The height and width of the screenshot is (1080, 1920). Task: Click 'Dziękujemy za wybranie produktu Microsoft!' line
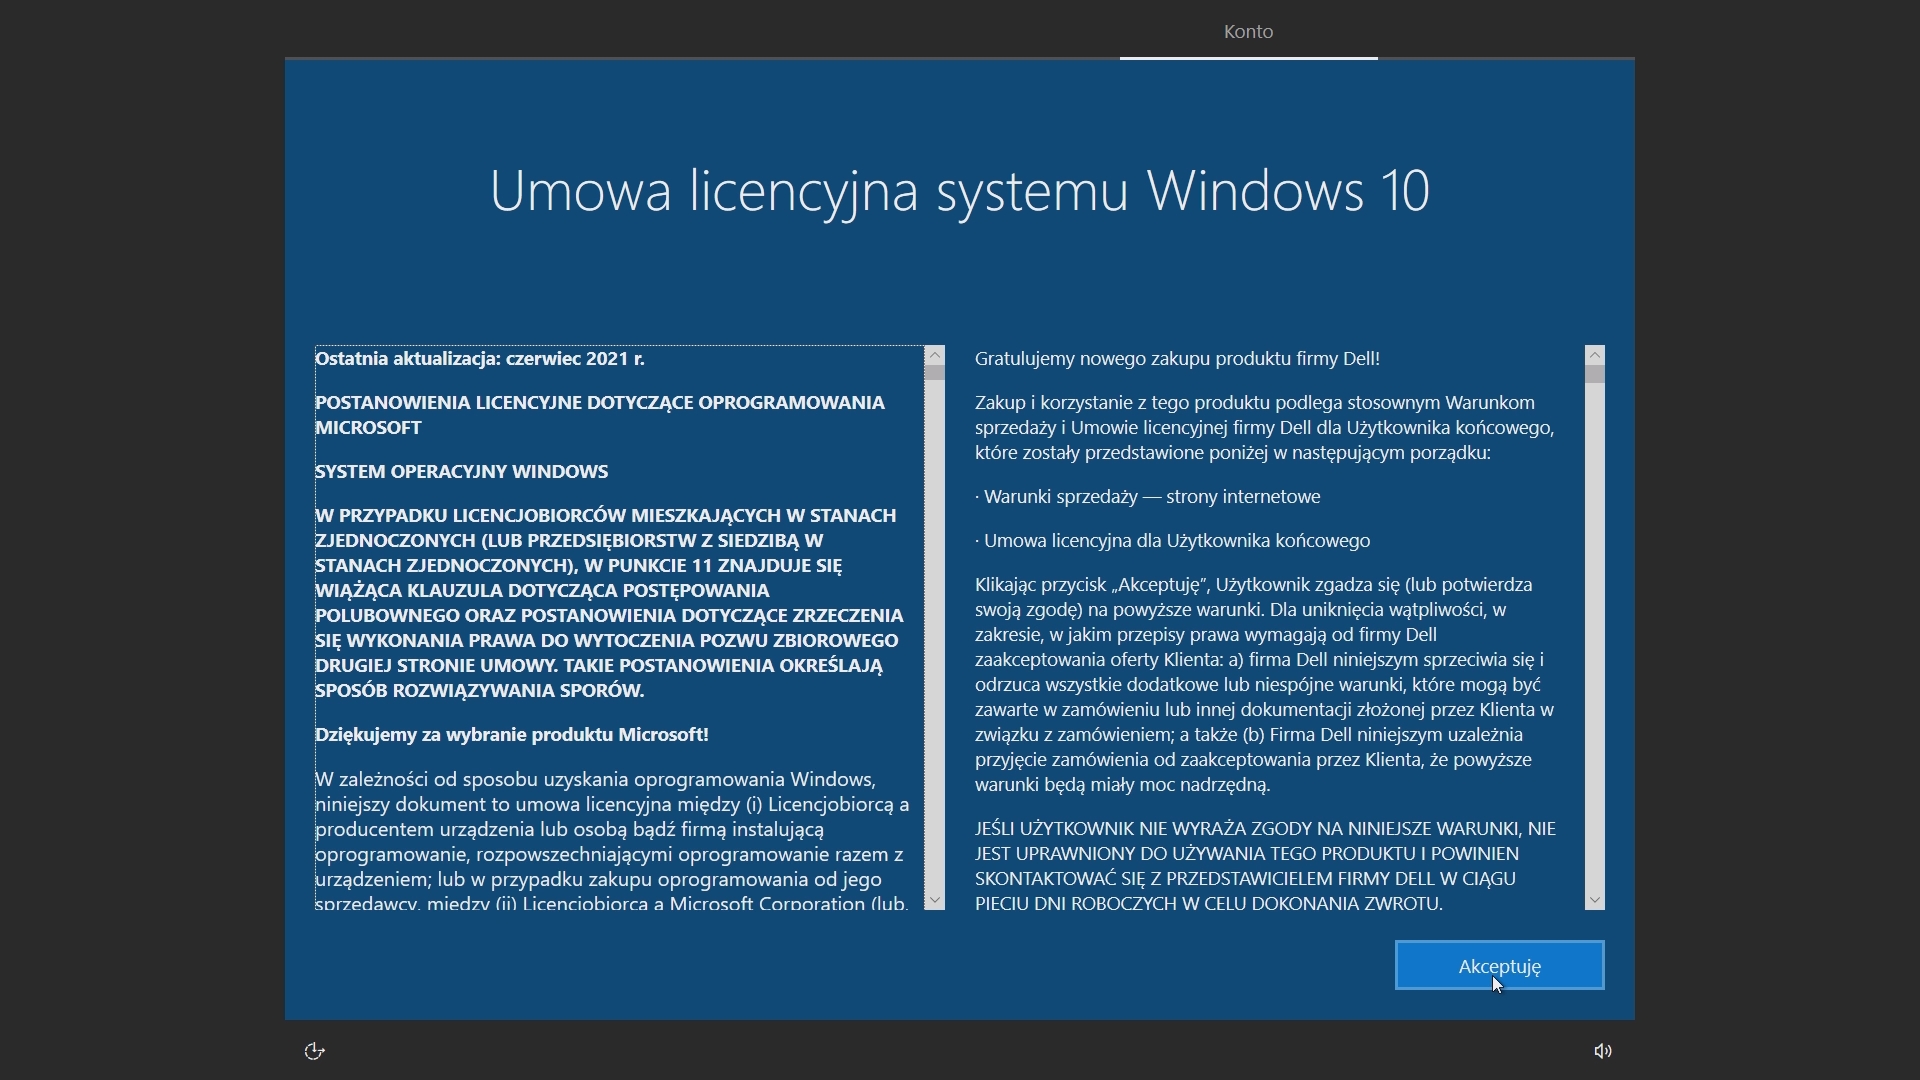pyautogui.click(x=512, y=734)
